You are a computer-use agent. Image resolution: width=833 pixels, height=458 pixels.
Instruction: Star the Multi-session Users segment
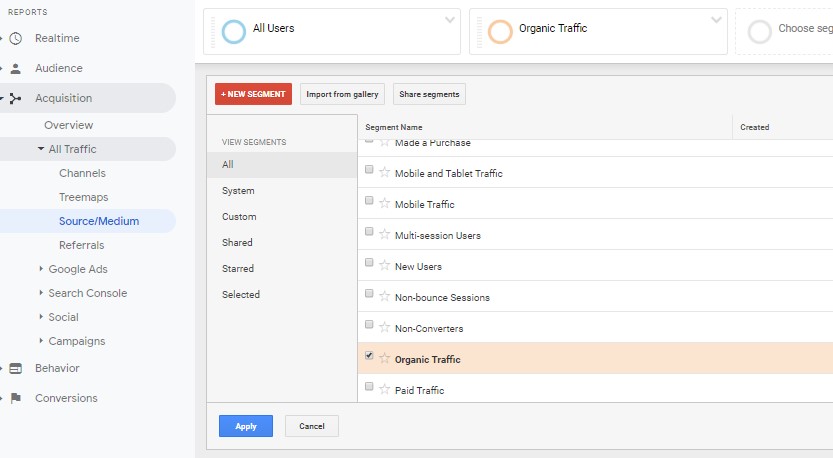click(x=385, y=235)
